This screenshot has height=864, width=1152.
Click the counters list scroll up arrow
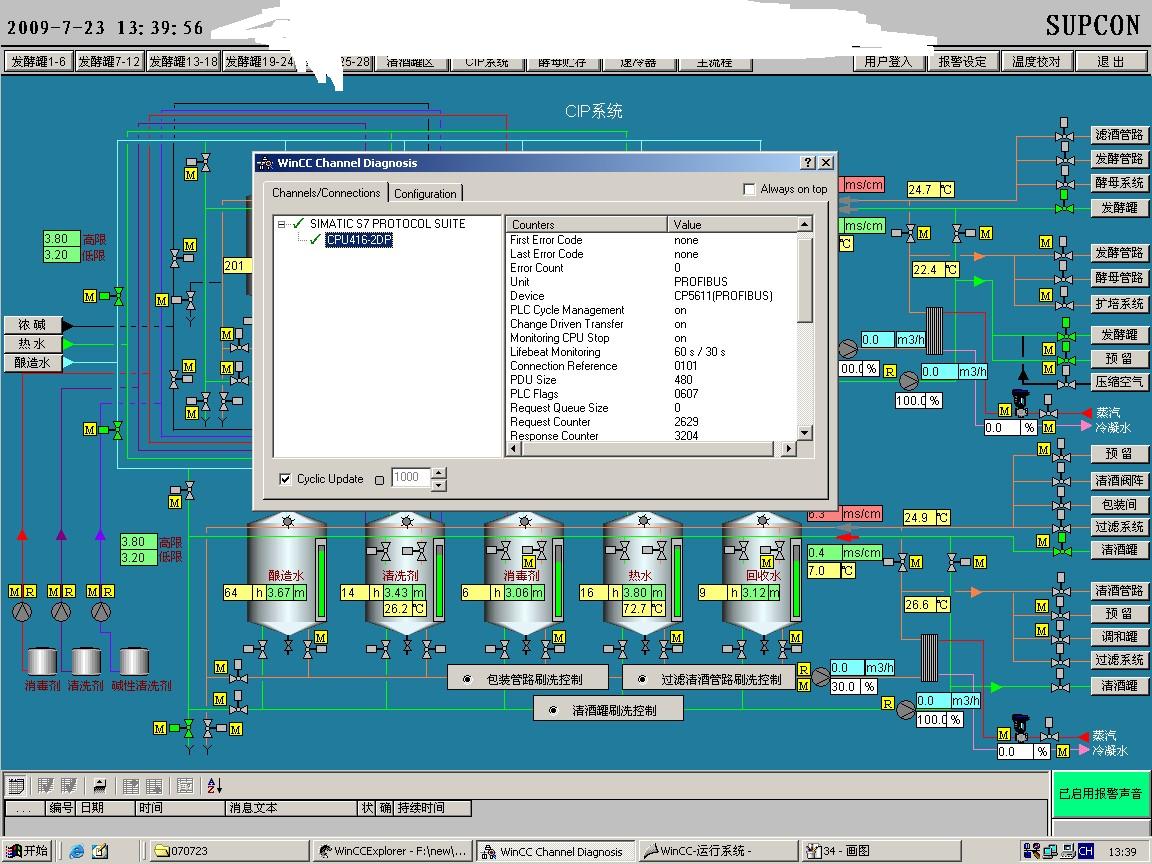click(804, 223)
